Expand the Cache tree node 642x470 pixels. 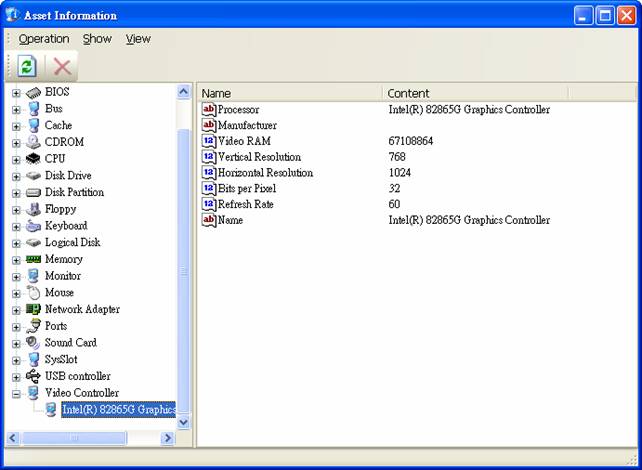tap(16, 127)
